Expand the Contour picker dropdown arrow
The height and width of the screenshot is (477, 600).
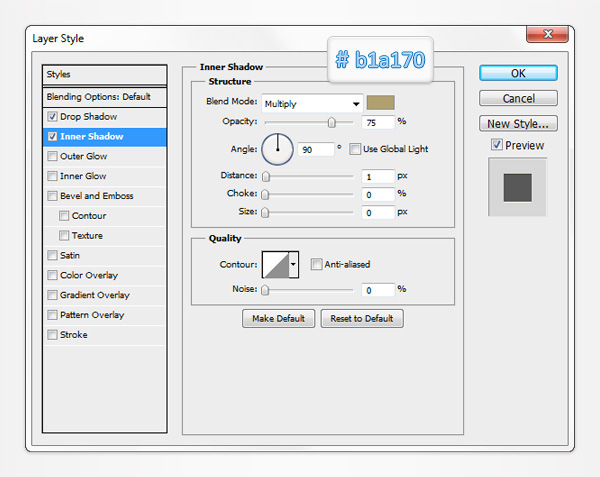[x=293, y=265]
